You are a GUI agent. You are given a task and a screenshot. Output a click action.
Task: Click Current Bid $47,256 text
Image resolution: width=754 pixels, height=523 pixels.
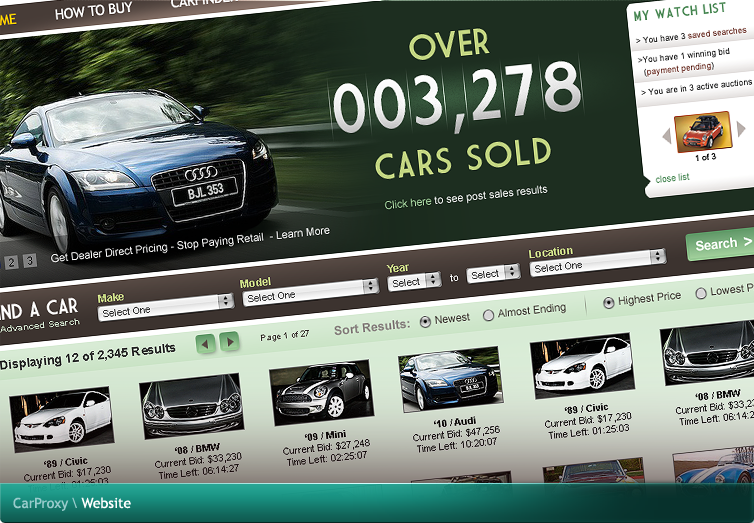point(456,433)
